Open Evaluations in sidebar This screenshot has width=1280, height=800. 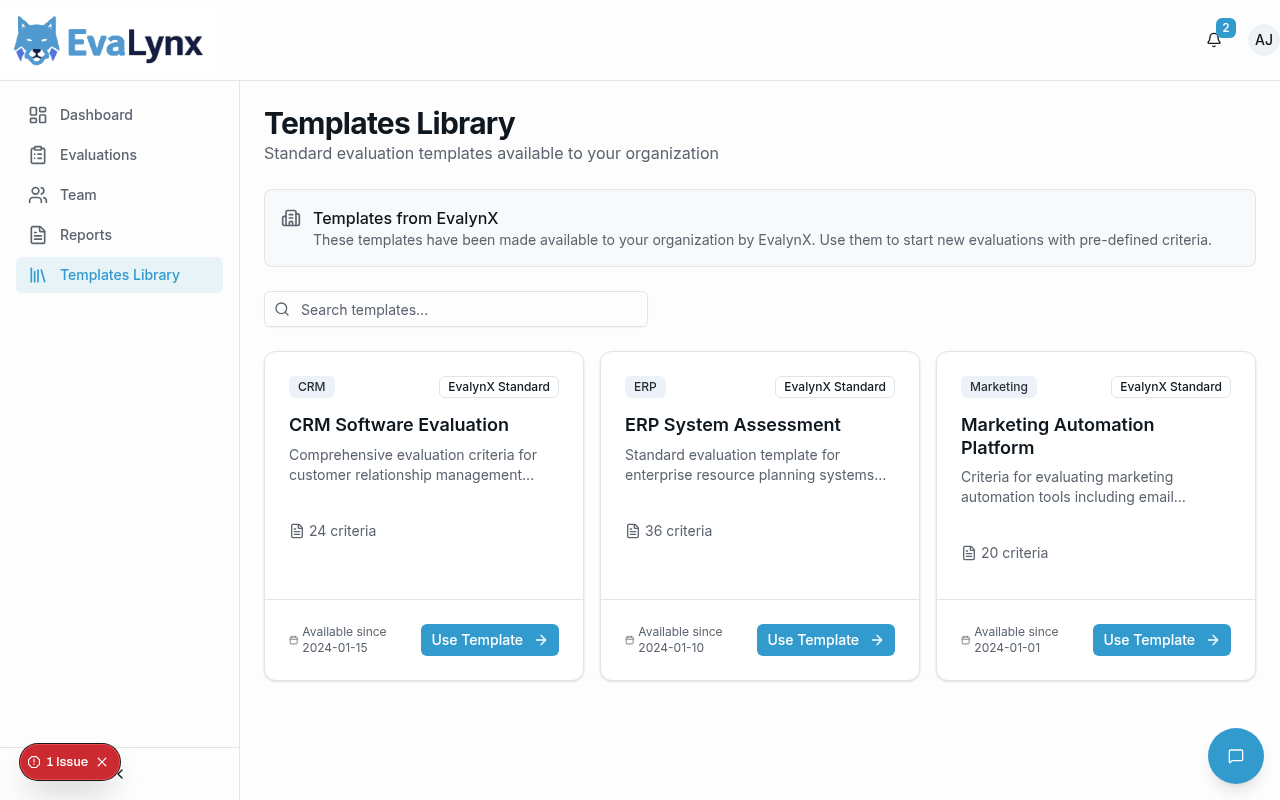pyautogui.click(x=119, y=155)
